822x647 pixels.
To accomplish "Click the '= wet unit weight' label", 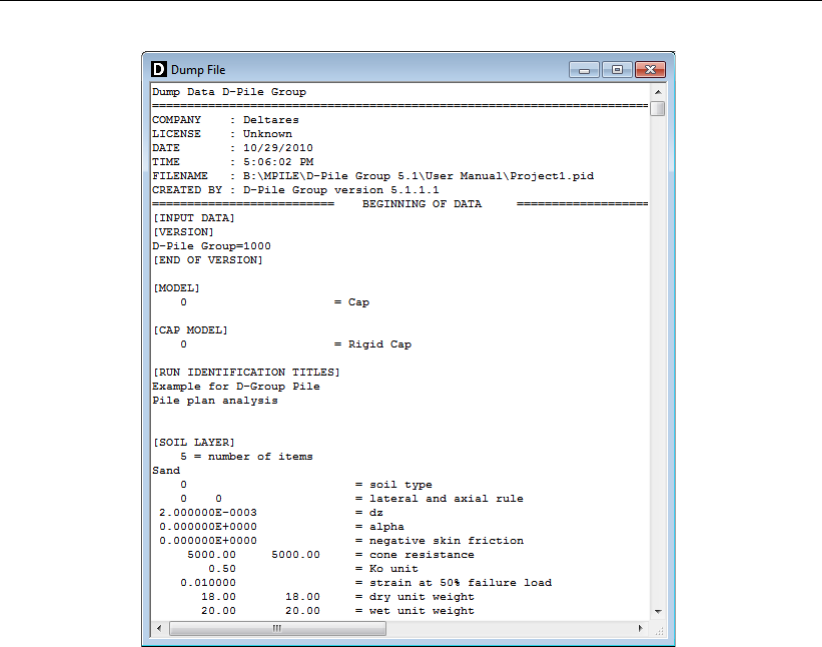I will [x=415, y=611].
